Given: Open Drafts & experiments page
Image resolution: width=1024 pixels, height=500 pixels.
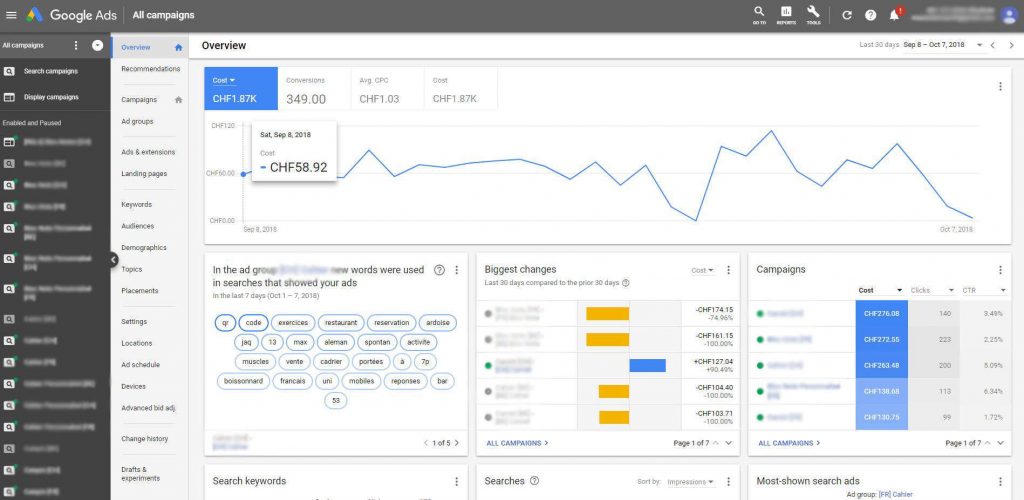Looking at the screenshot, I should point(140,474).
